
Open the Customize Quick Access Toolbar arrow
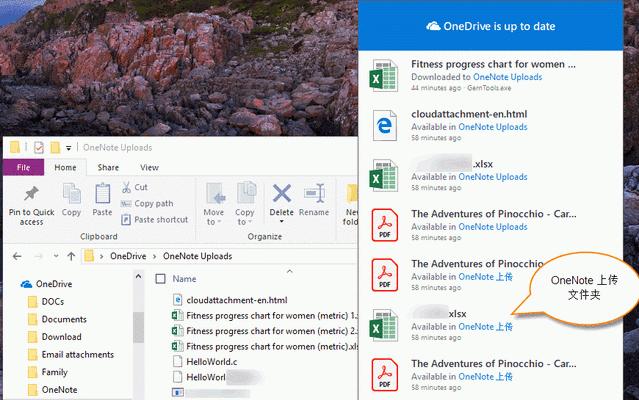click(x=68, y=148)
